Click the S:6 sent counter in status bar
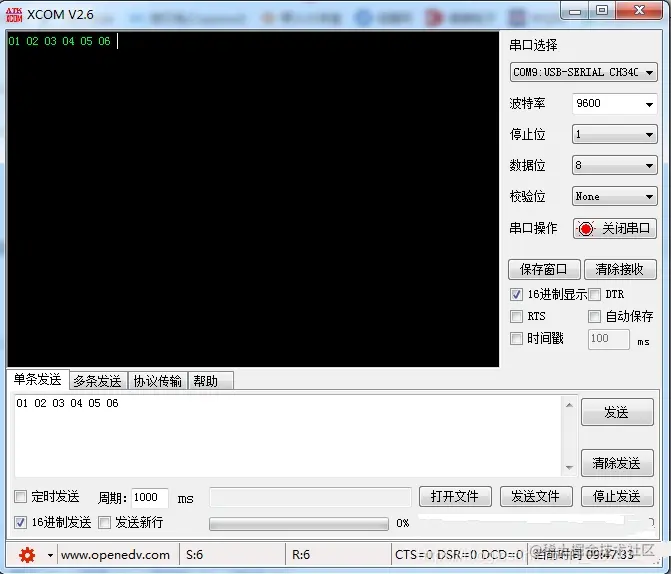 195,555
